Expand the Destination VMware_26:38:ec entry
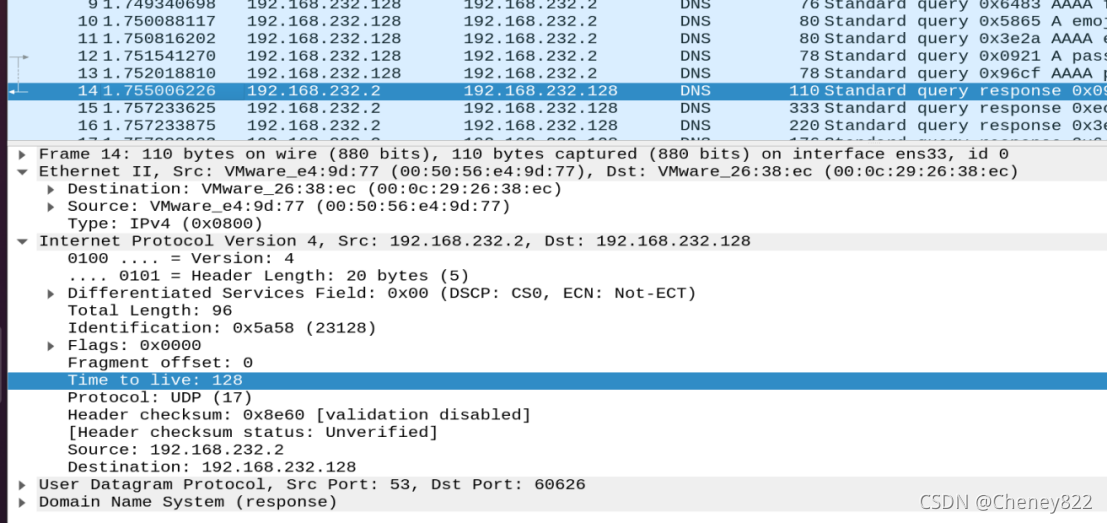Image resolution: width=1107 pixels, height=523 pixels. [51, 189]
